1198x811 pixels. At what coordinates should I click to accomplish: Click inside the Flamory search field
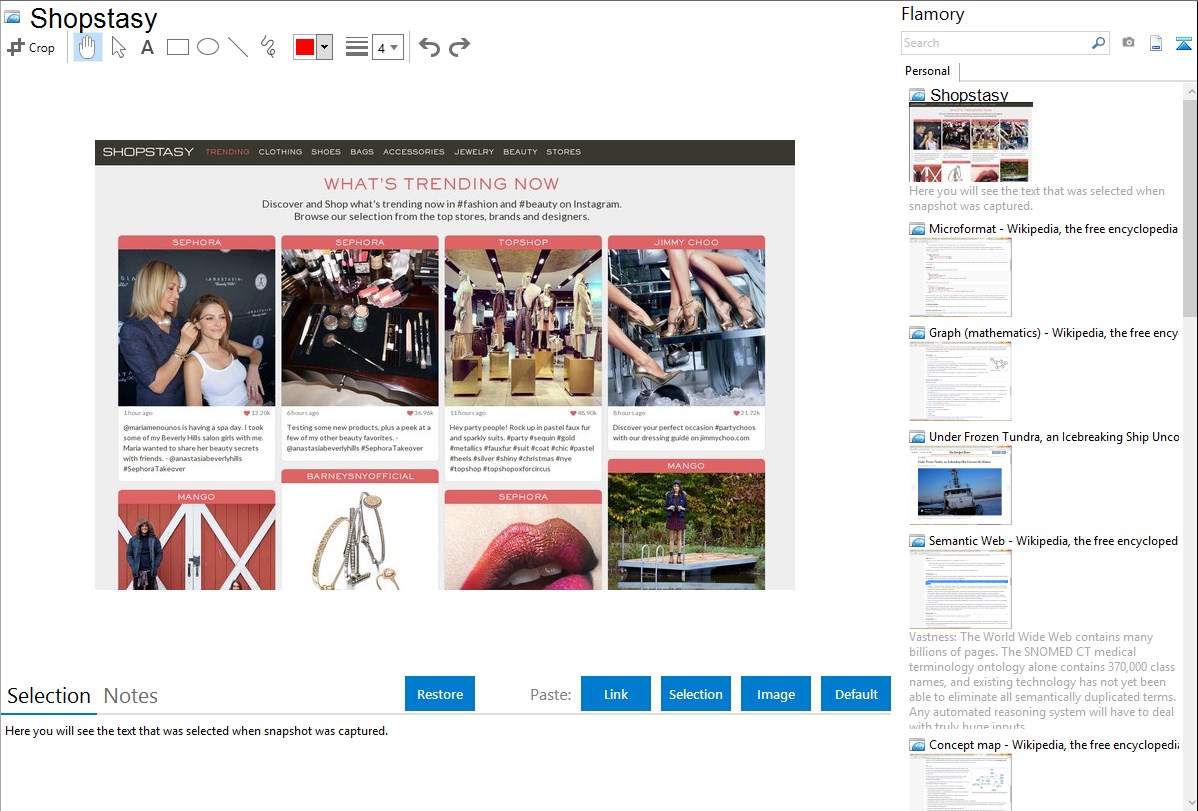pos(995,43)
